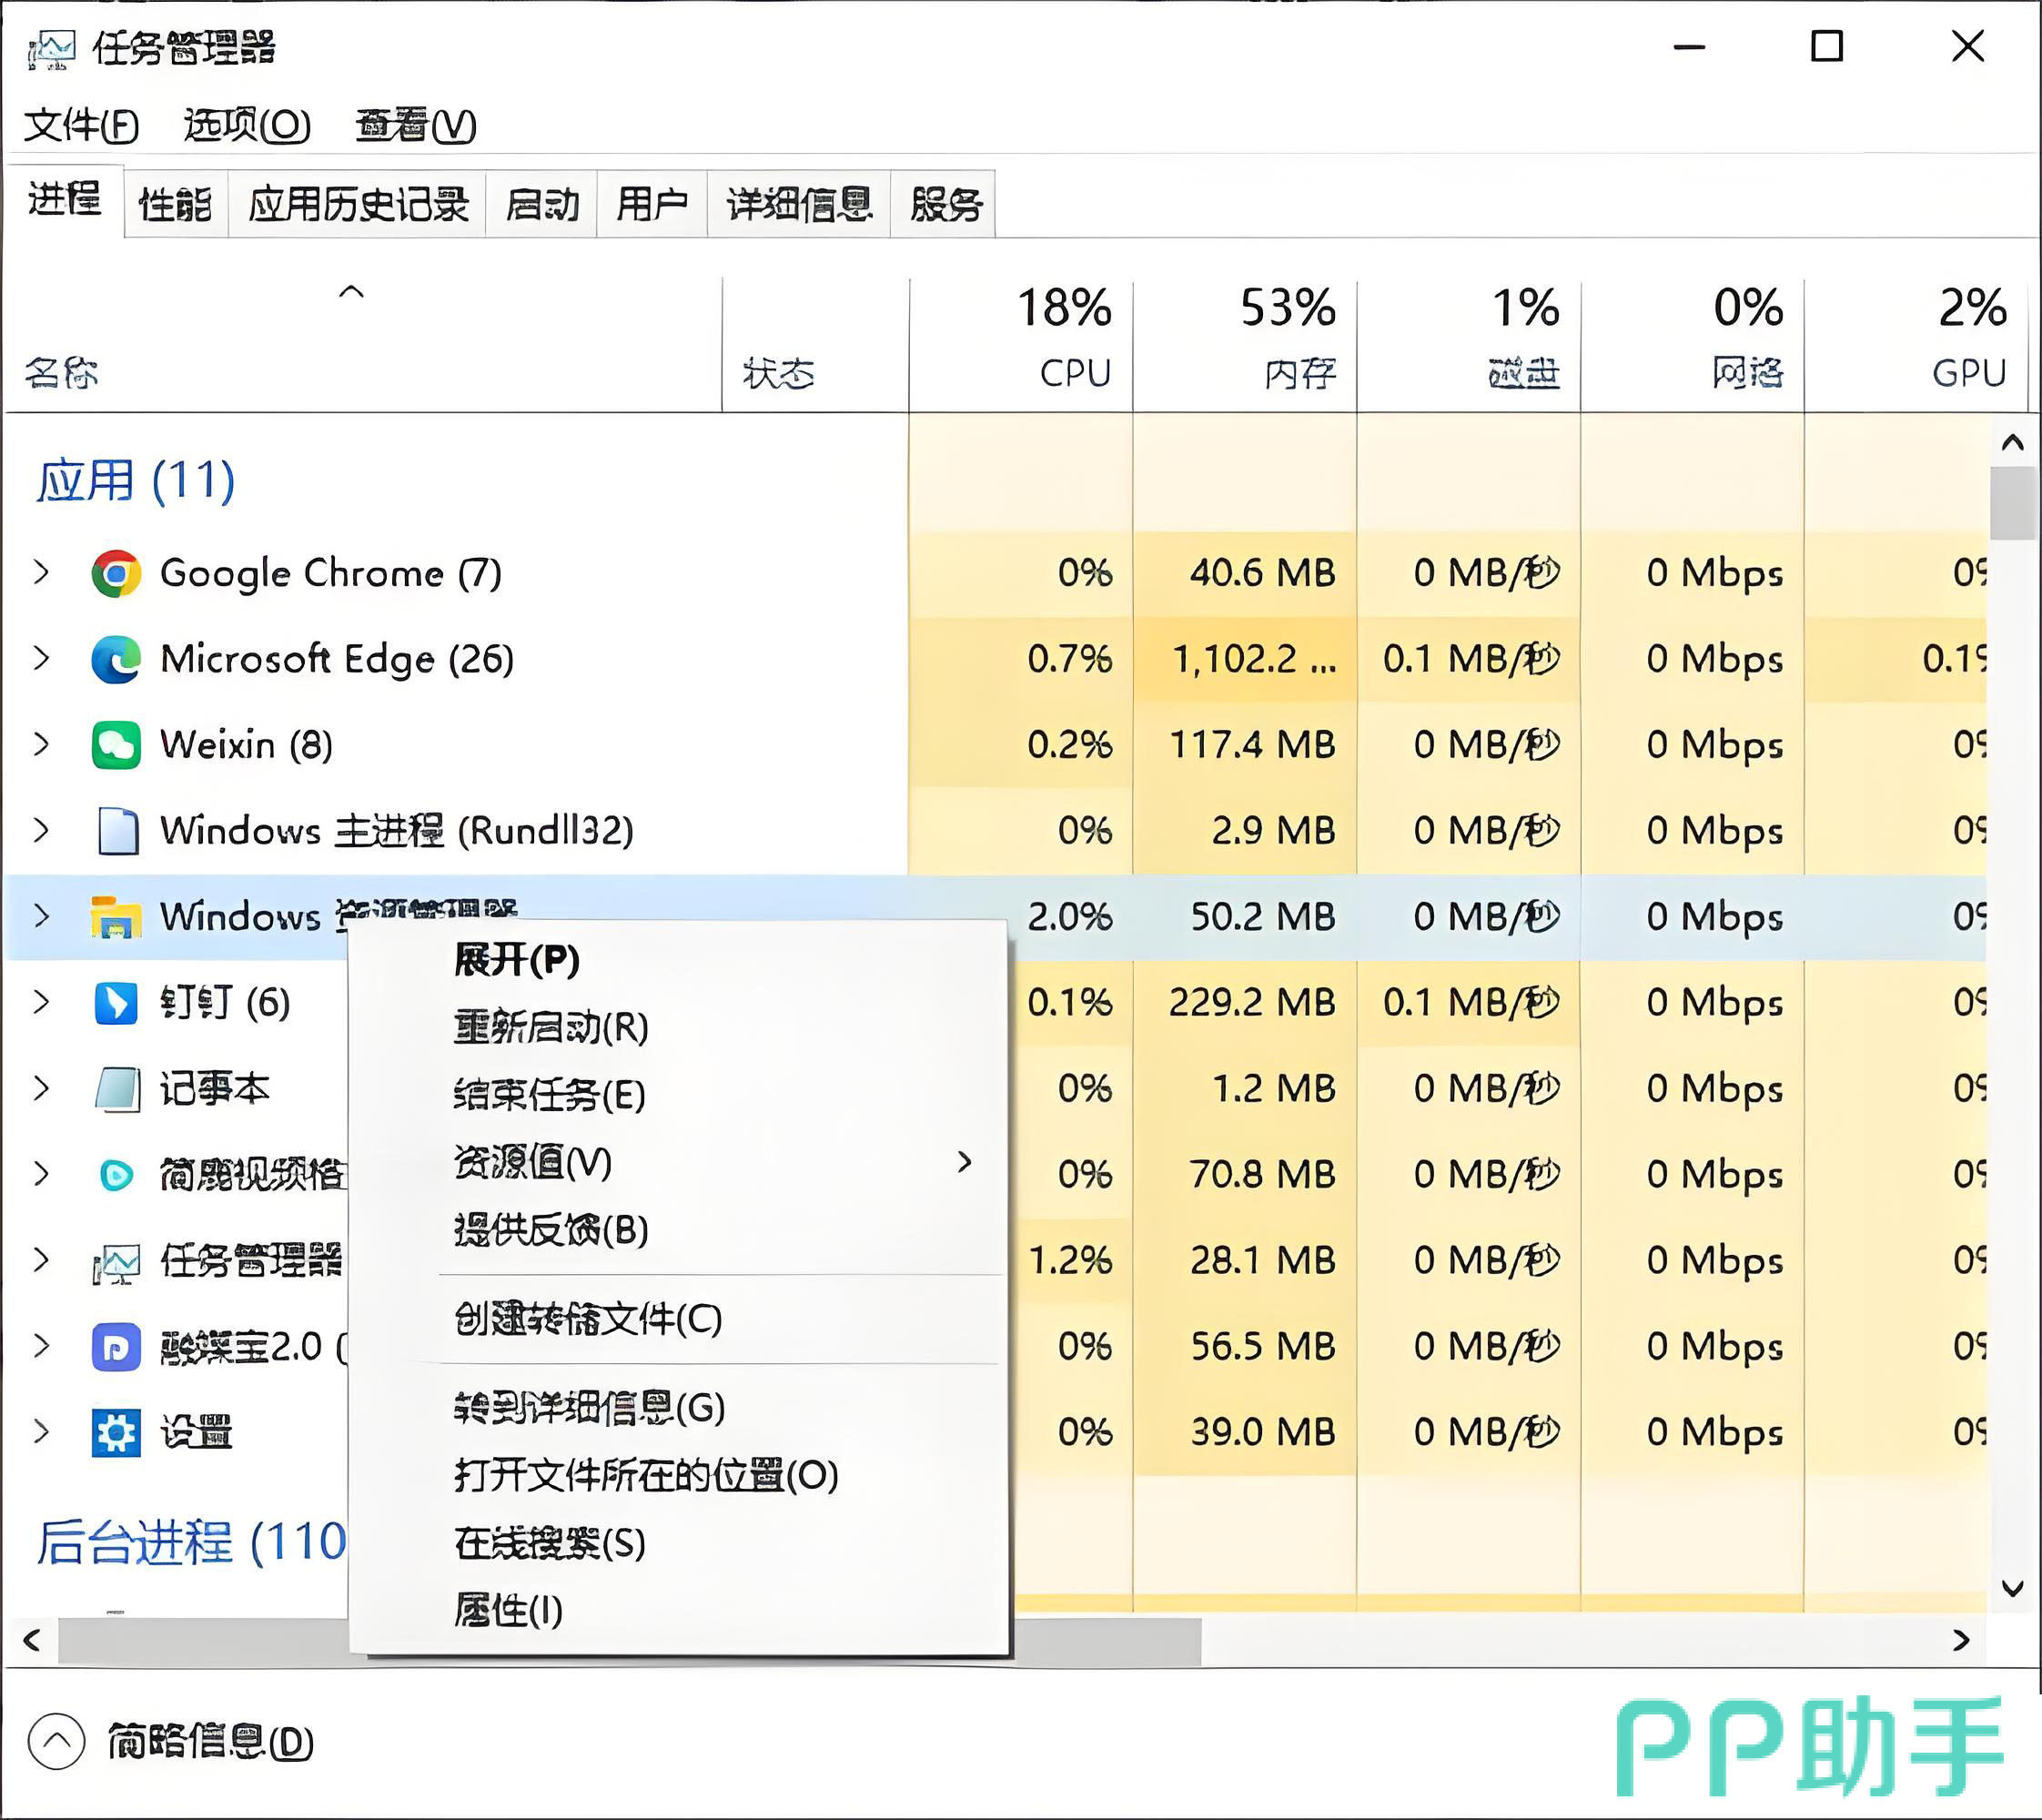Click the vertical scrollbar down arrow
Viewport: 2042px width, 1820px height.
2013,1588
